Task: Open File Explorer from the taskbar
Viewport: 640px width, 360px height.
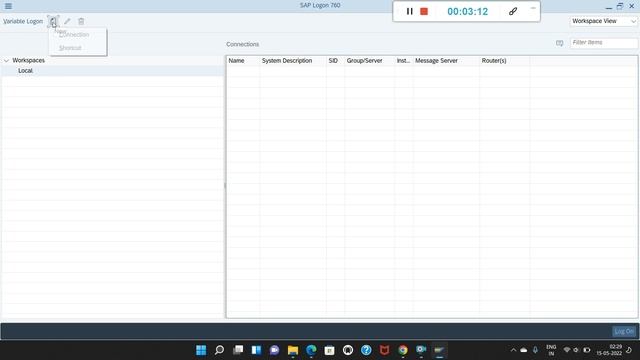Action: tap(293, 350)
